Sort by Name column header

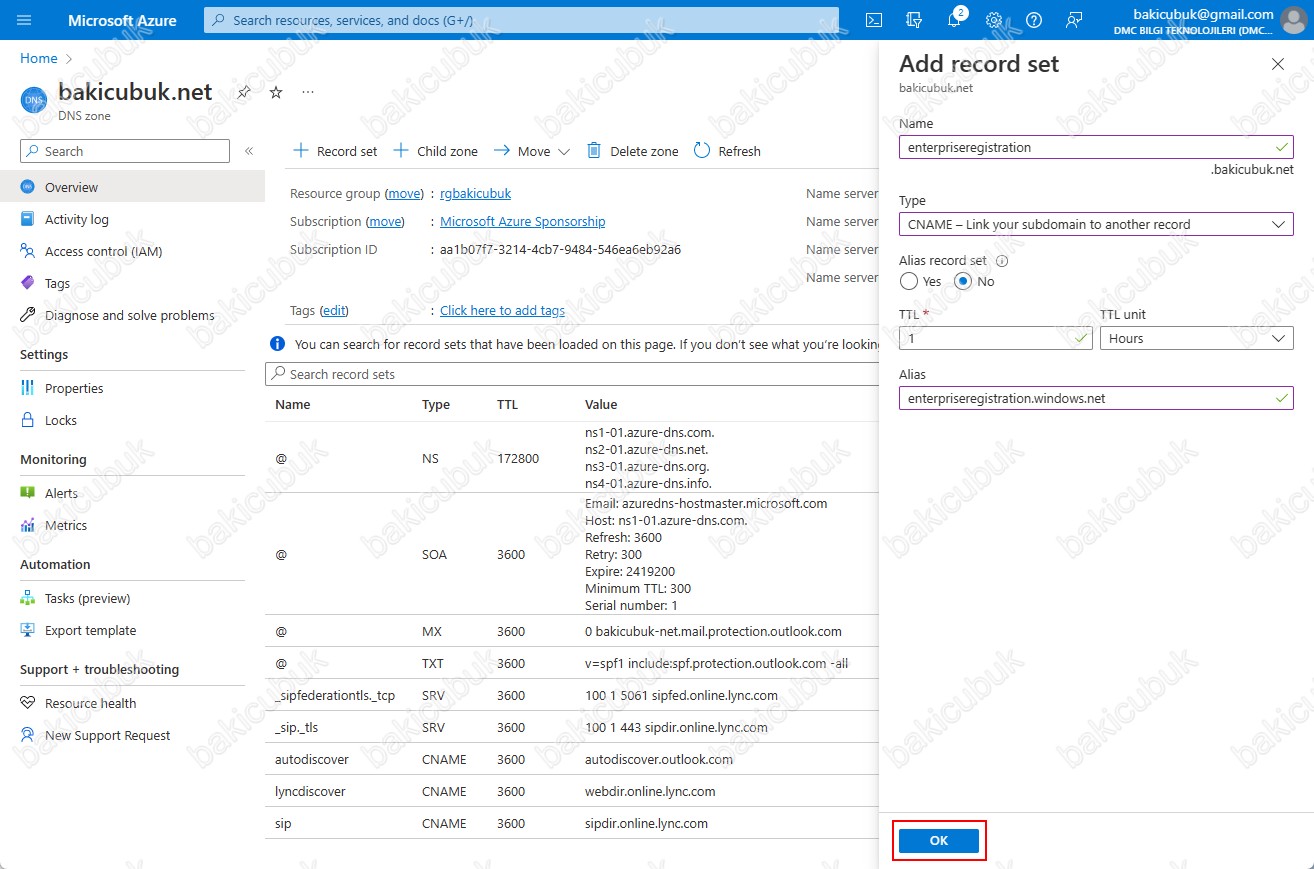293,405
